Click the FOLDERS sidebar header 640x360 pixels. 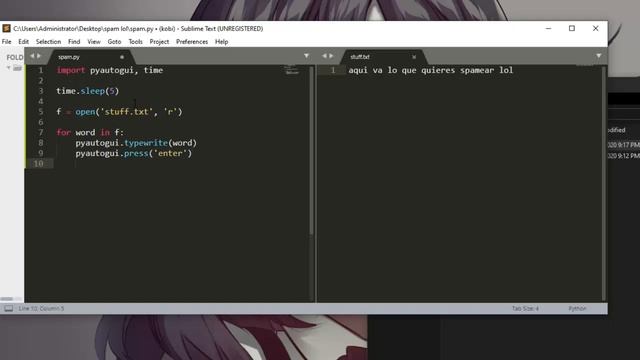[x=15, y=57]
